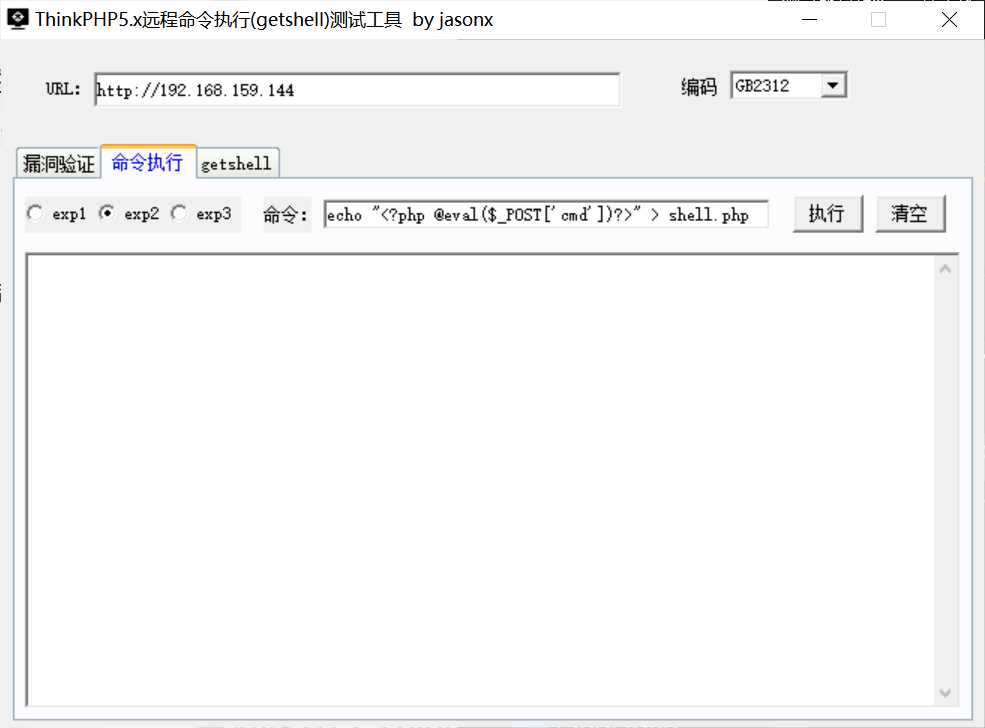
Task: Switch to the 漏洞验证 tab
Action: (58, 164)
